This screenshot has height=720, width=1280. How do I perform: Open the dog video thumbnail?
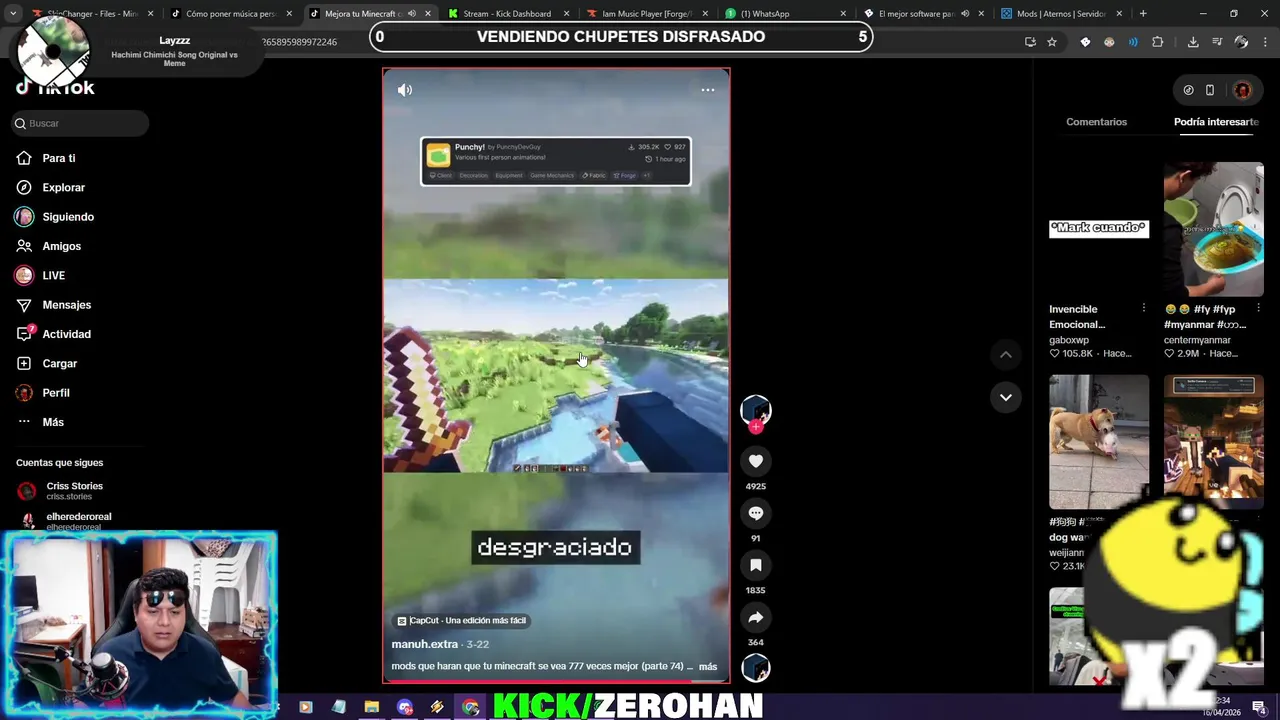1099,442
